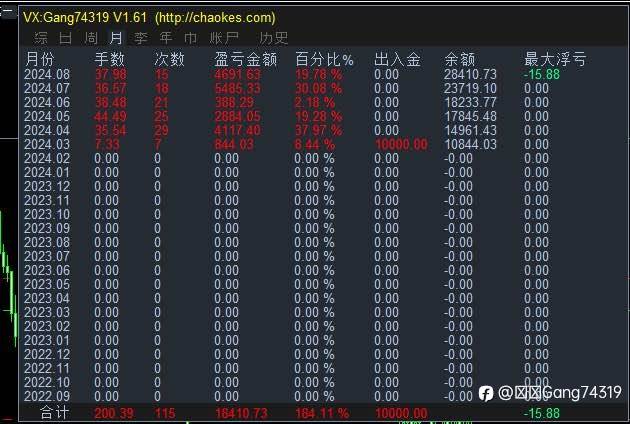The height and width of the screenshot is (424, 630).
Task: Click the 手数 column header
Action: click(x=110, y=59)
